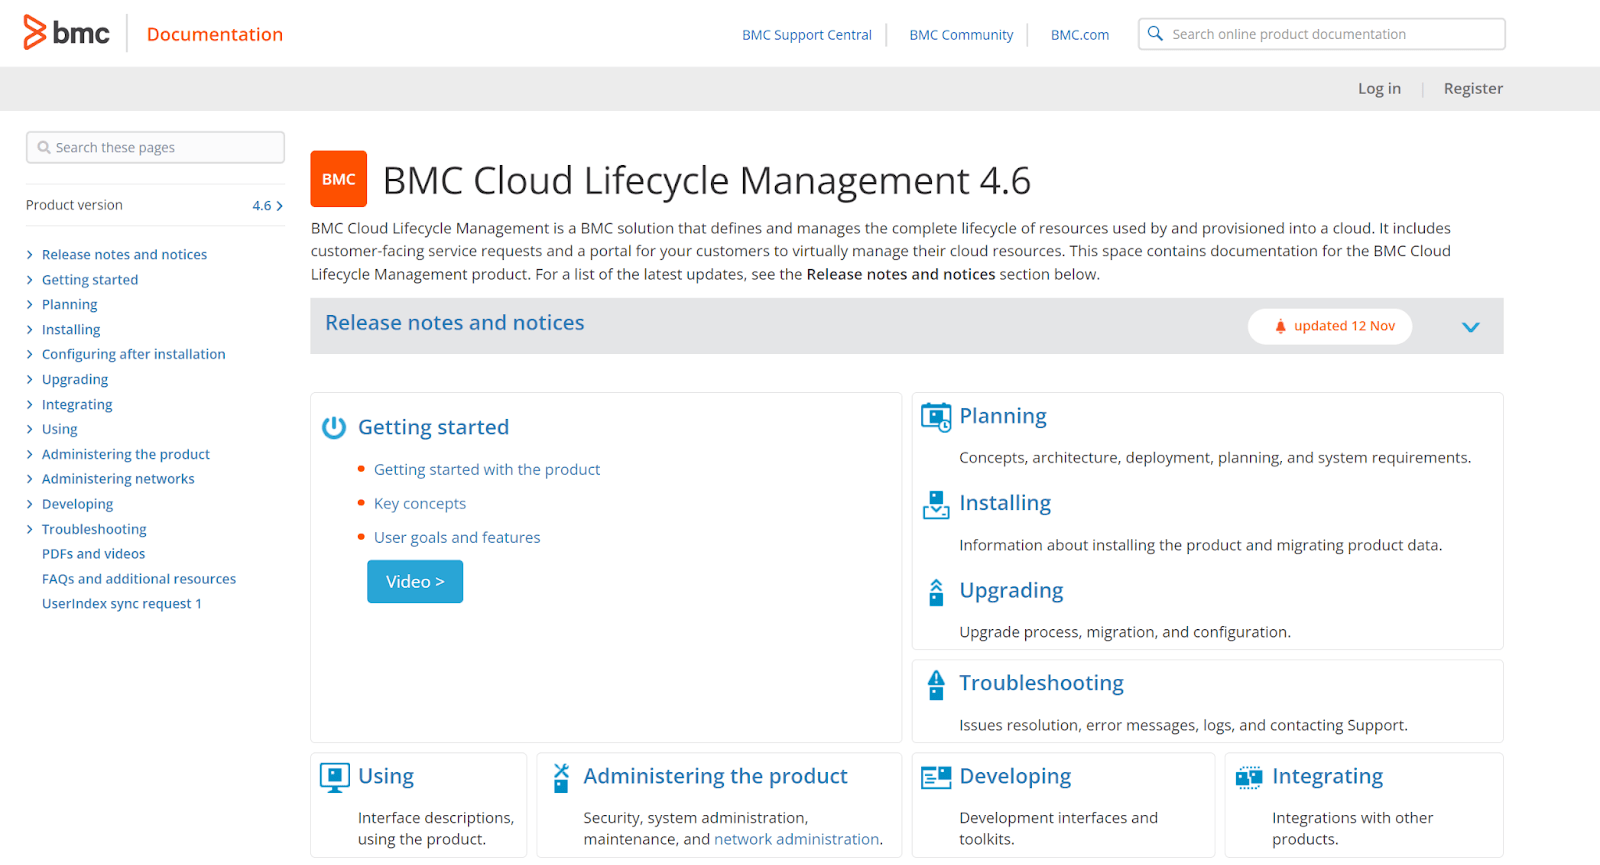Open Administering networks sidebar link
Image resolution: width=1600 pixels, height=865 pixels.
click(118, 479)
